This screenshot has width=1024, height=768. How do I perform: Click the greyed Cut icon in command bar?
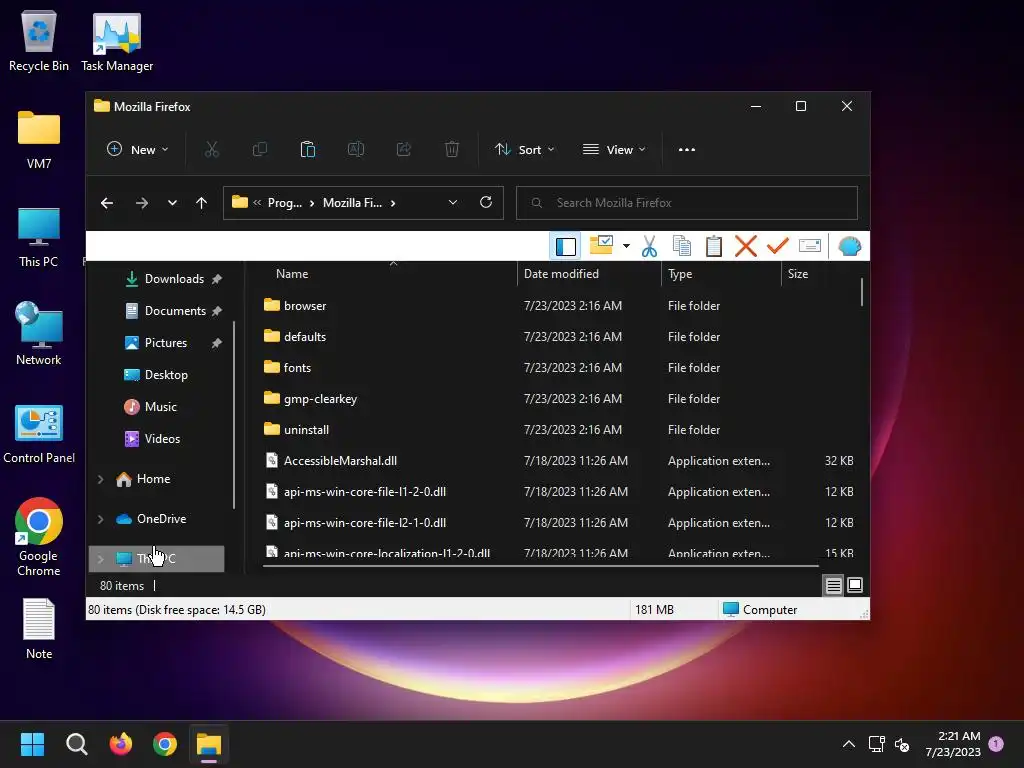point(212,150)
